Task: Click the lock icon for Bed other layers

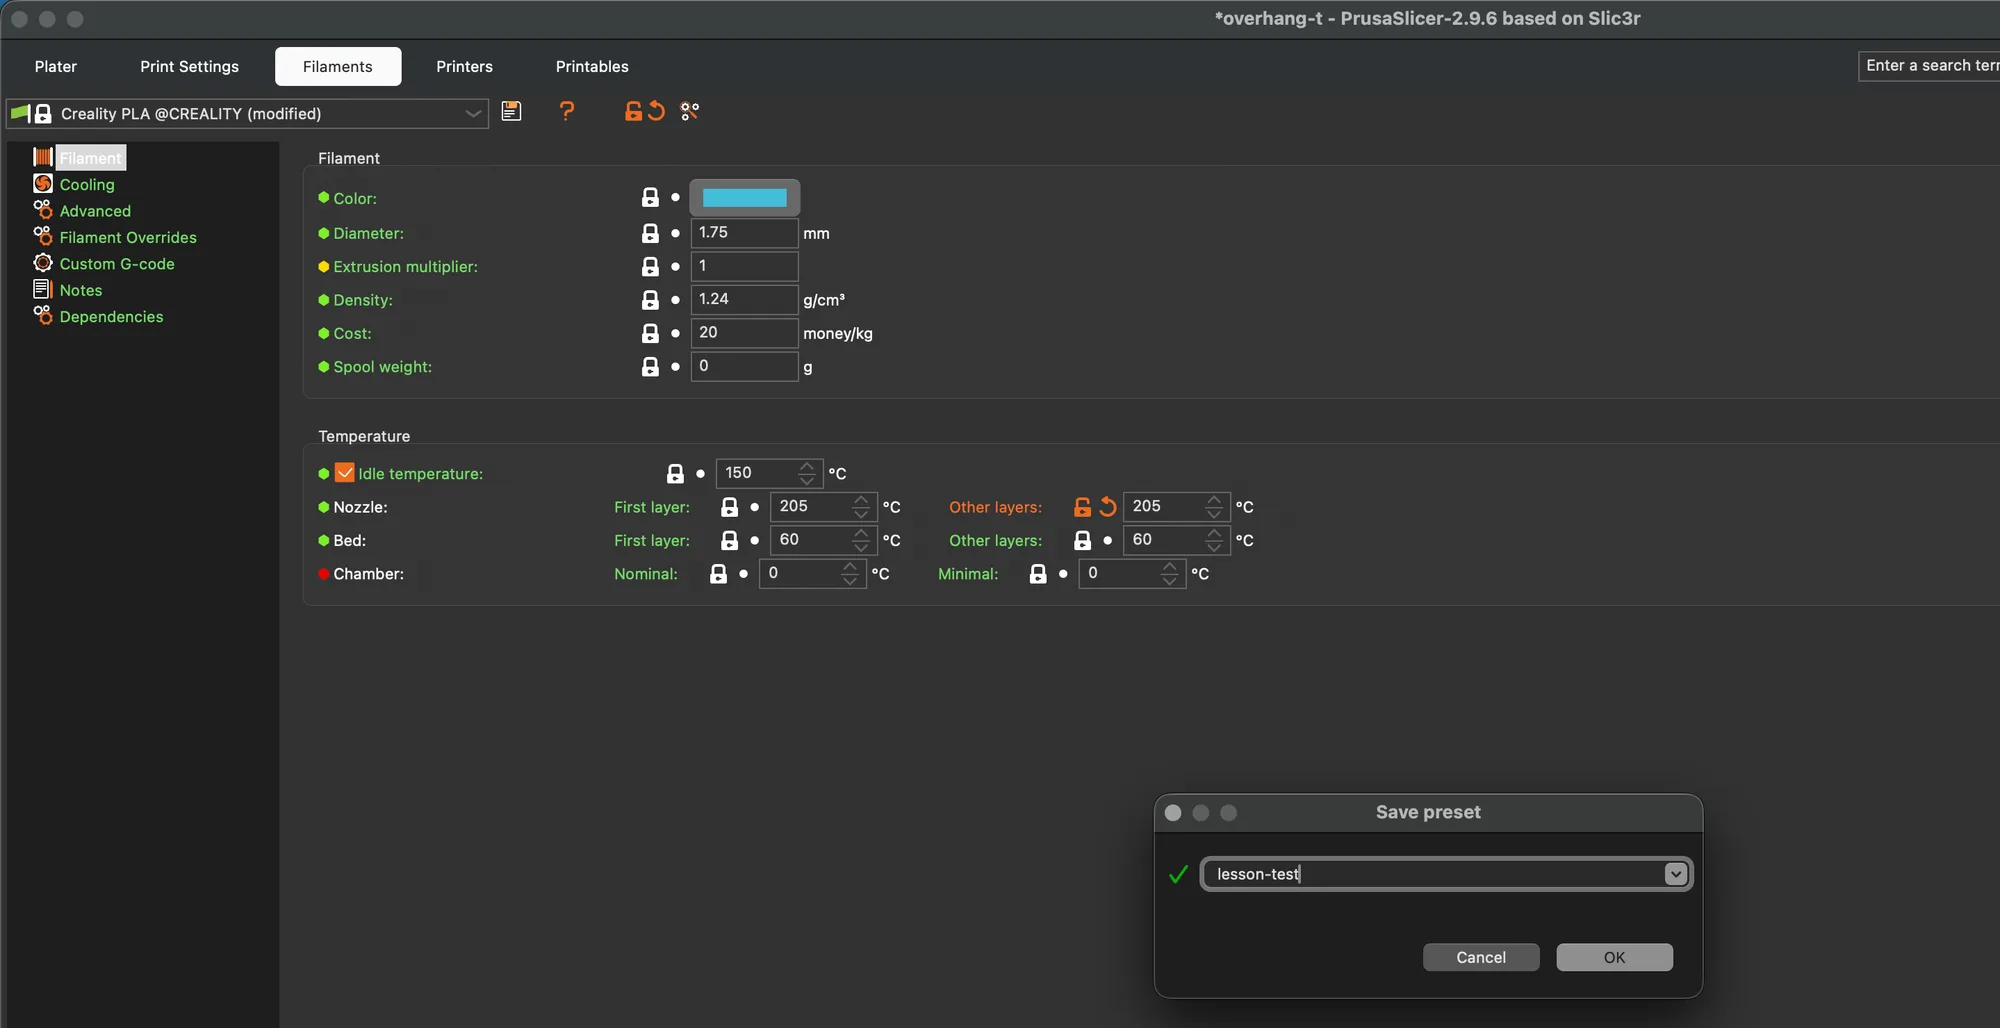Action: click(1082, 540)
